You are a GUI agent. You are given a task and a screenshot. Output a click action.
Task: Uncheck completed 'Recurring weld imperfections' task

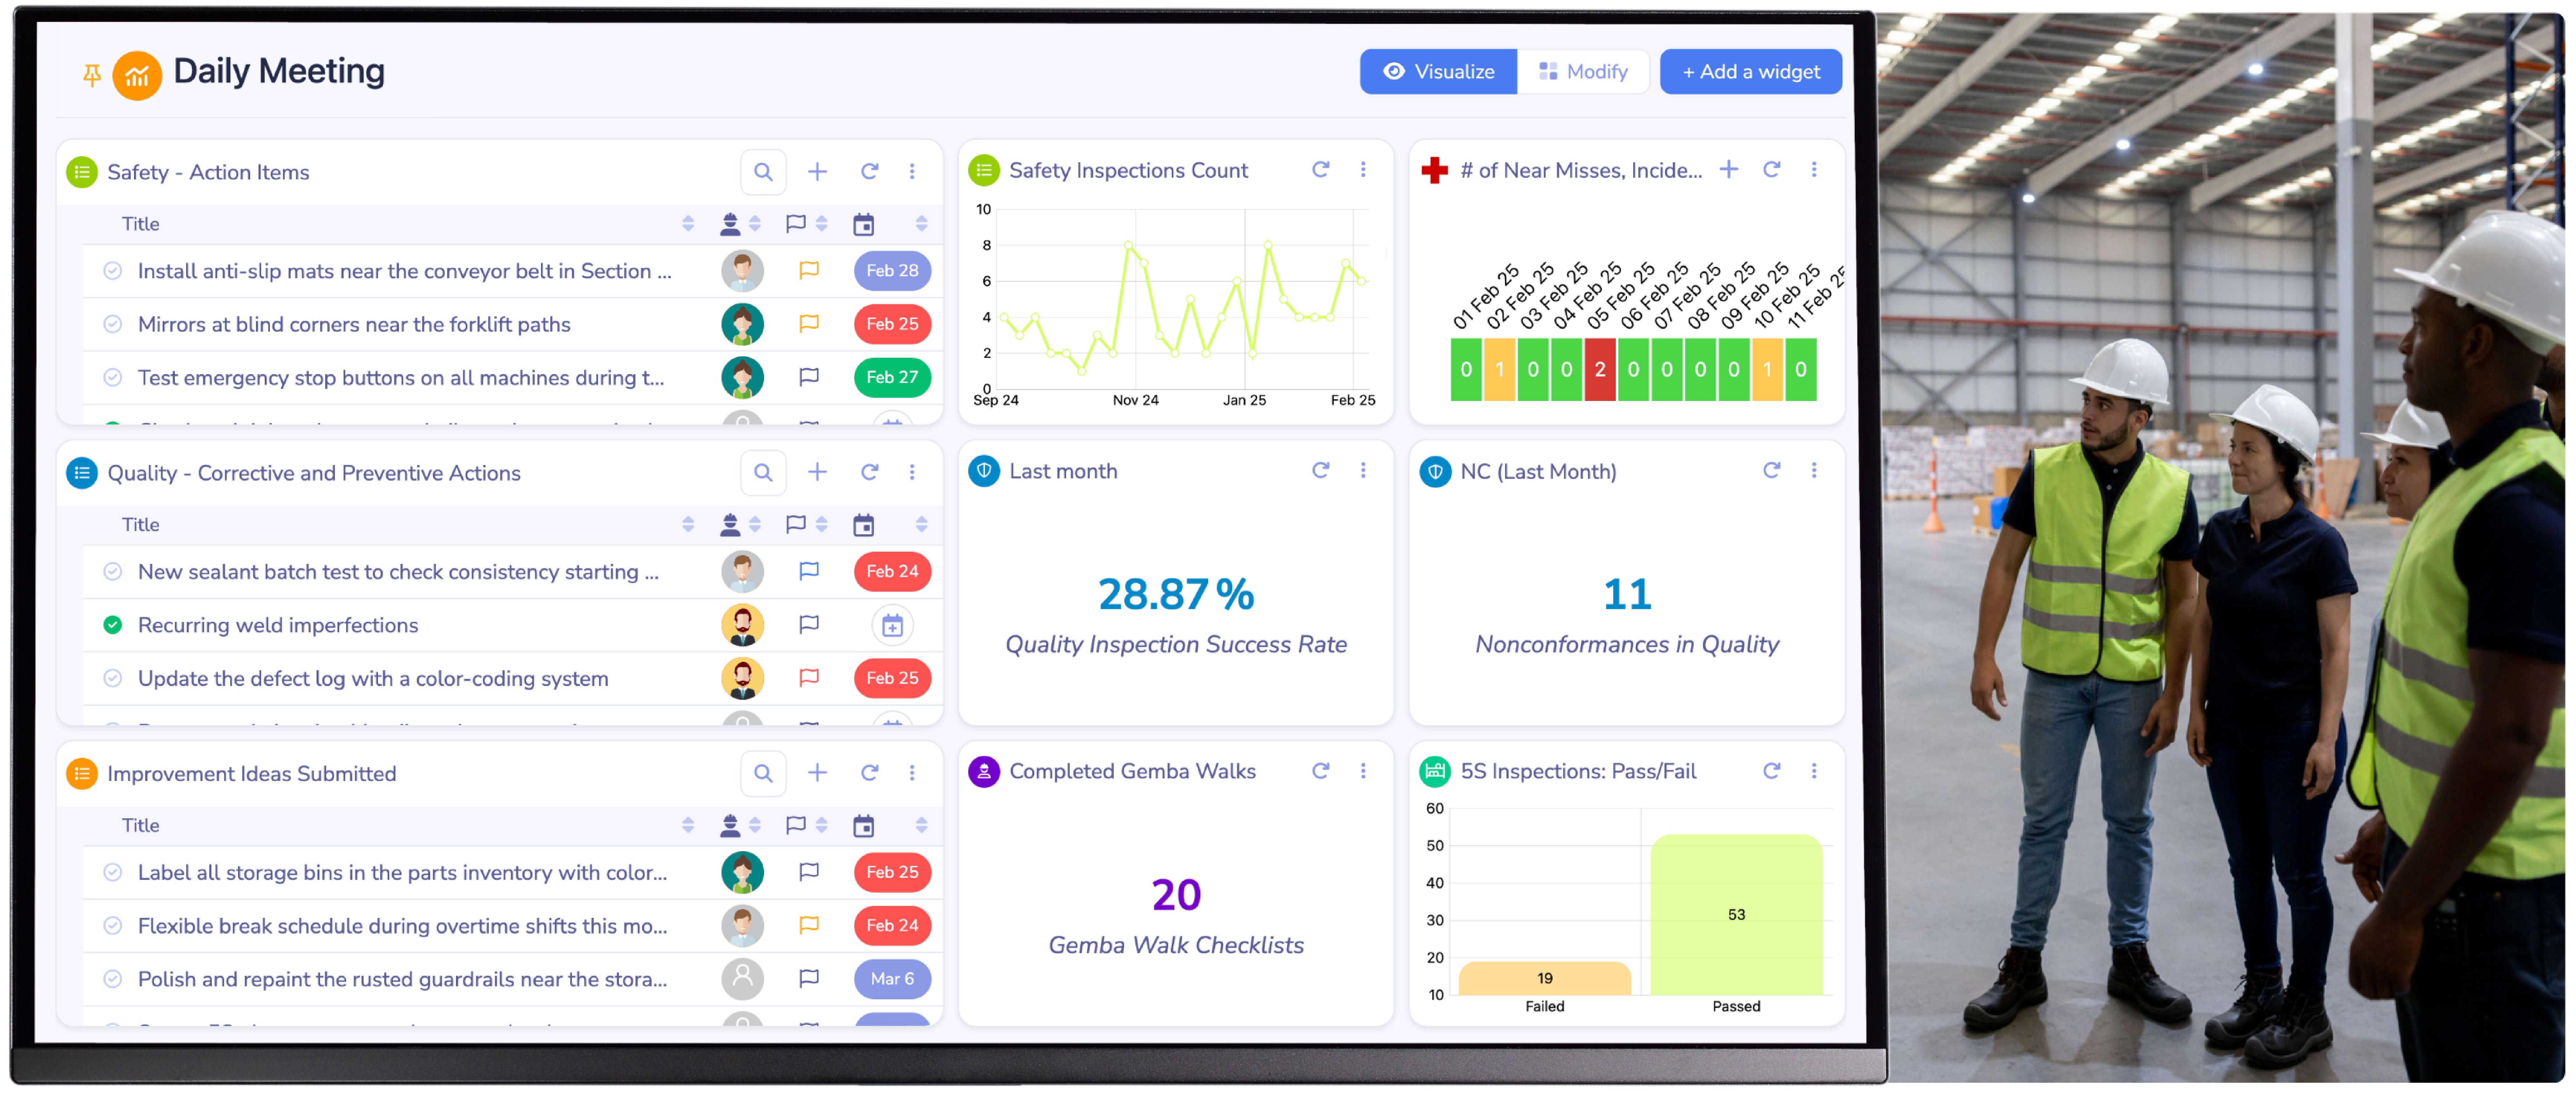113,625
